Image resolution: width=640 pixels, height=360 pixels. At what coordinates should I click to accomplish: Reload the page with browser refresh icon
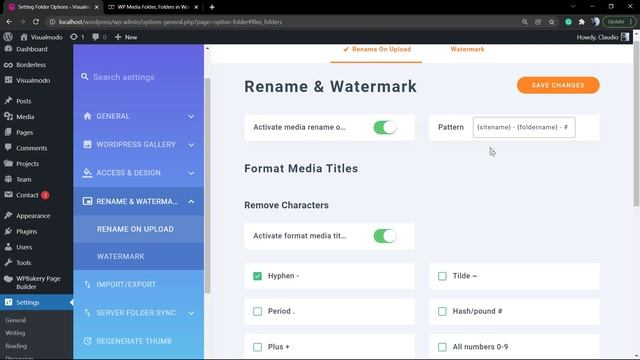coord(36,22)
